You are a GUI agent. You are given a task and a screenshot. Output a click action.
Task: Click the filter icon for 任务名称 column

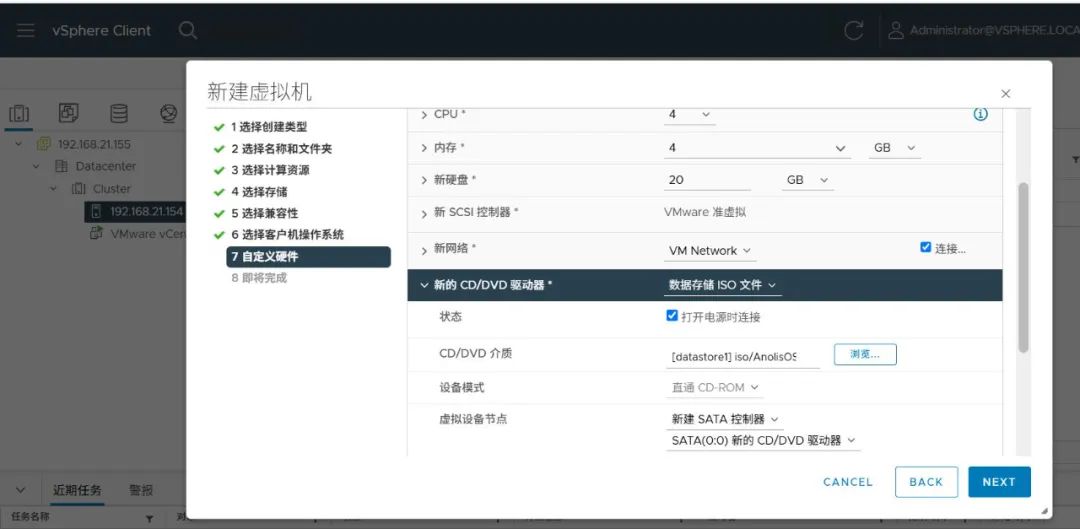coord(149,518)
